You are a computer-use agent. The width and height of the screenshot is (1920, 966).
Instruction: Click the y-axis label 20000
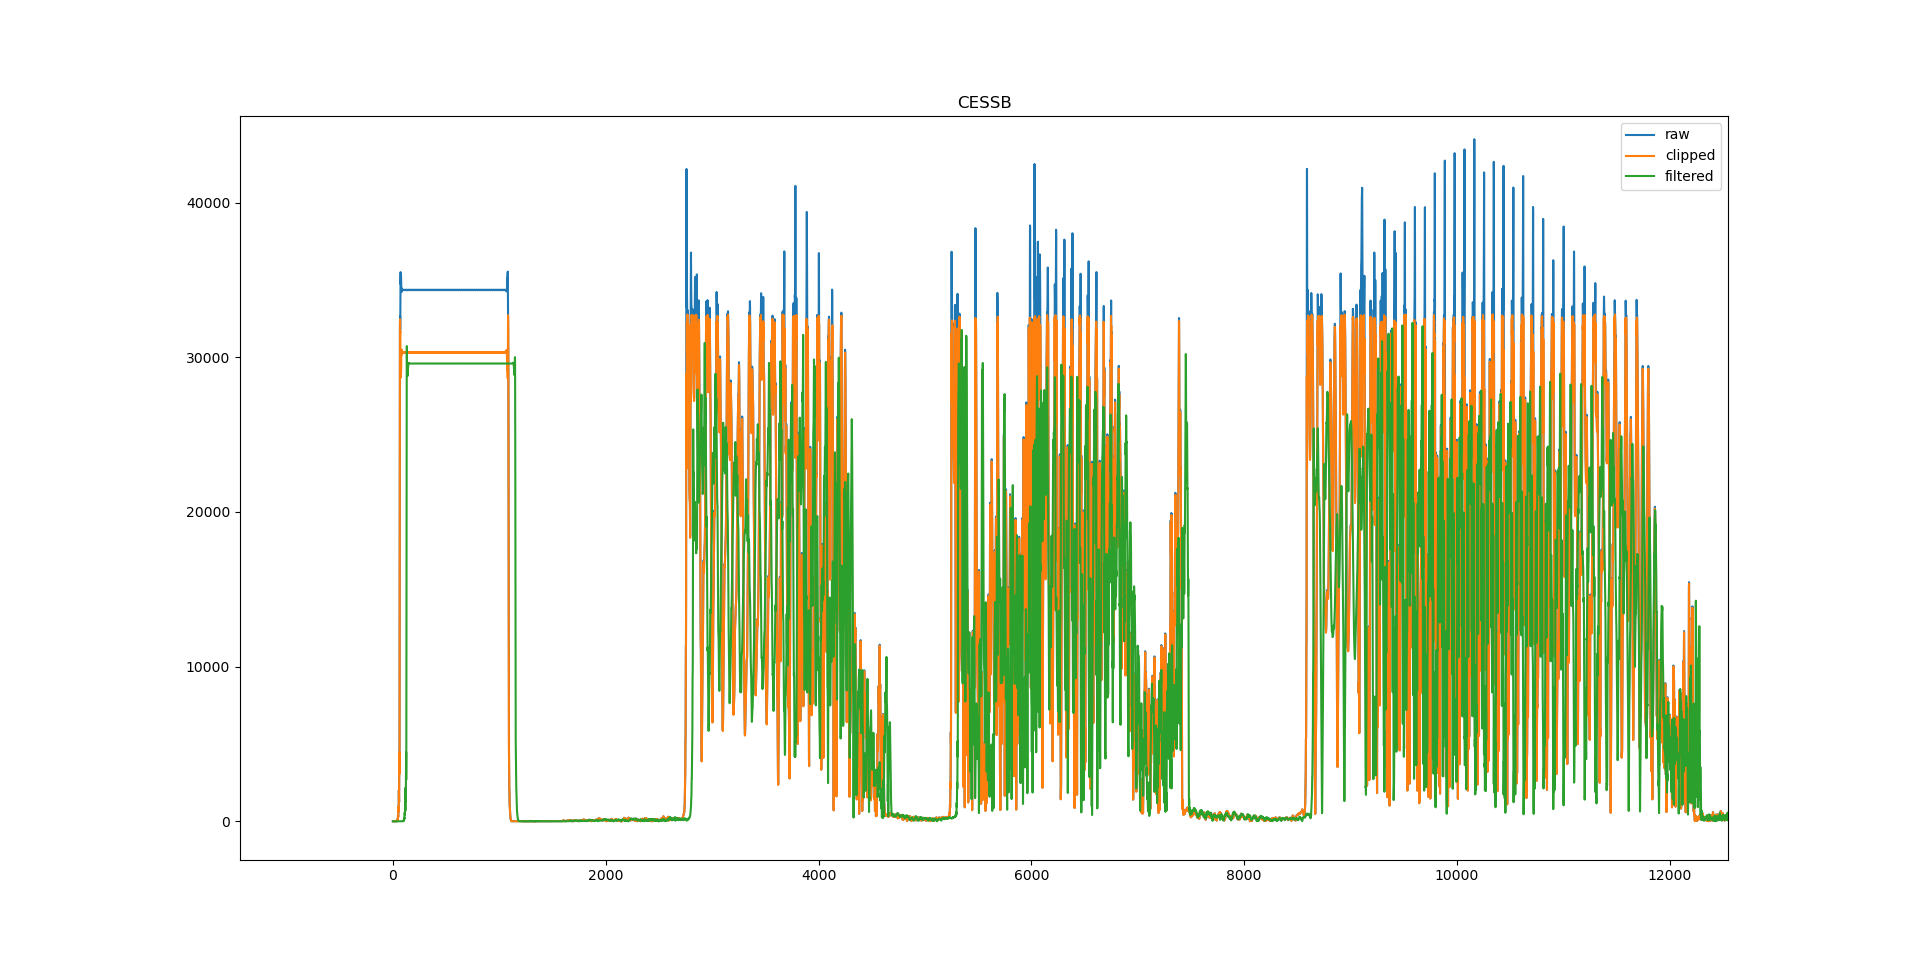pyautogui.click(x=210, y=512)
